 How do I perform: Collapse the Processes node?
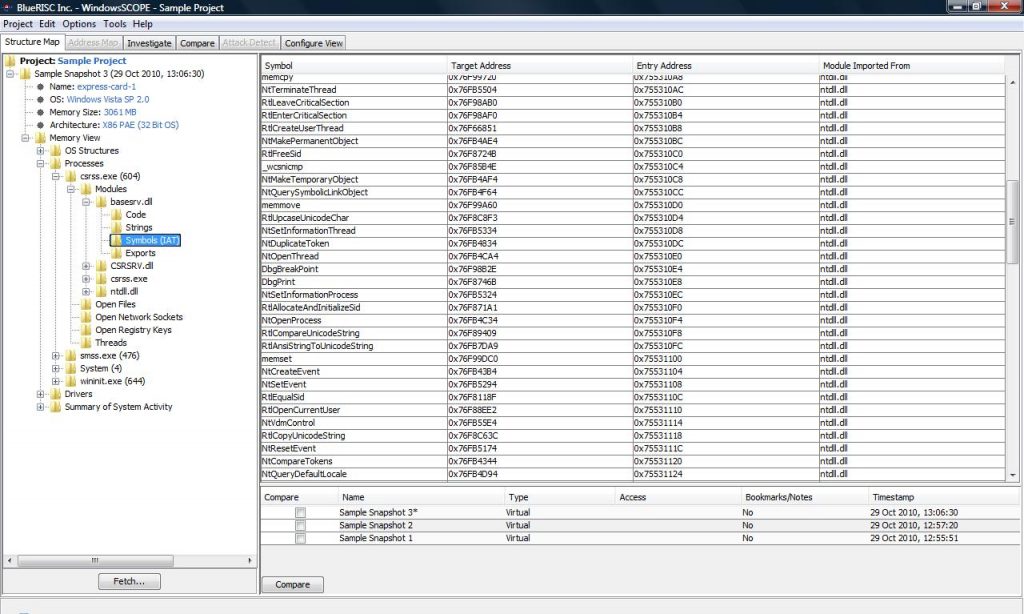(40, 163)
